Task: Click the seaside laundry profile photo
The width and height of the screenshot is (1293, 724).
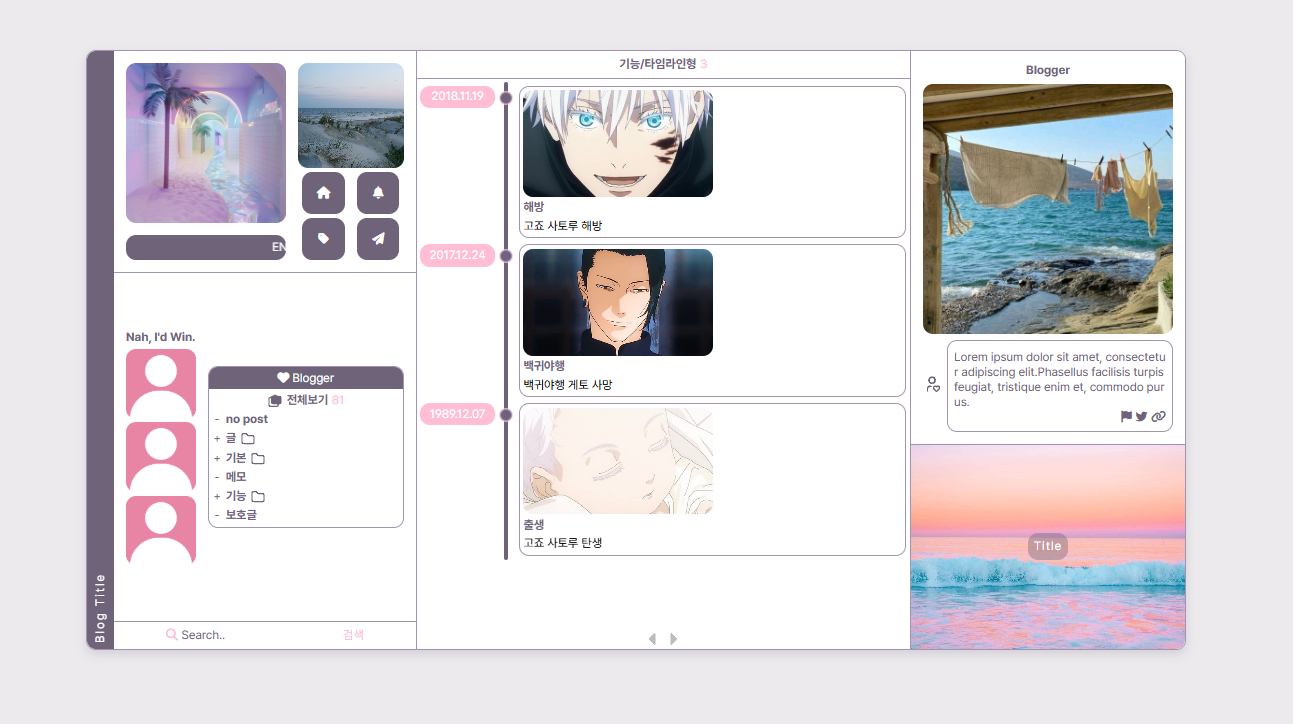Action: (1048, 209)
